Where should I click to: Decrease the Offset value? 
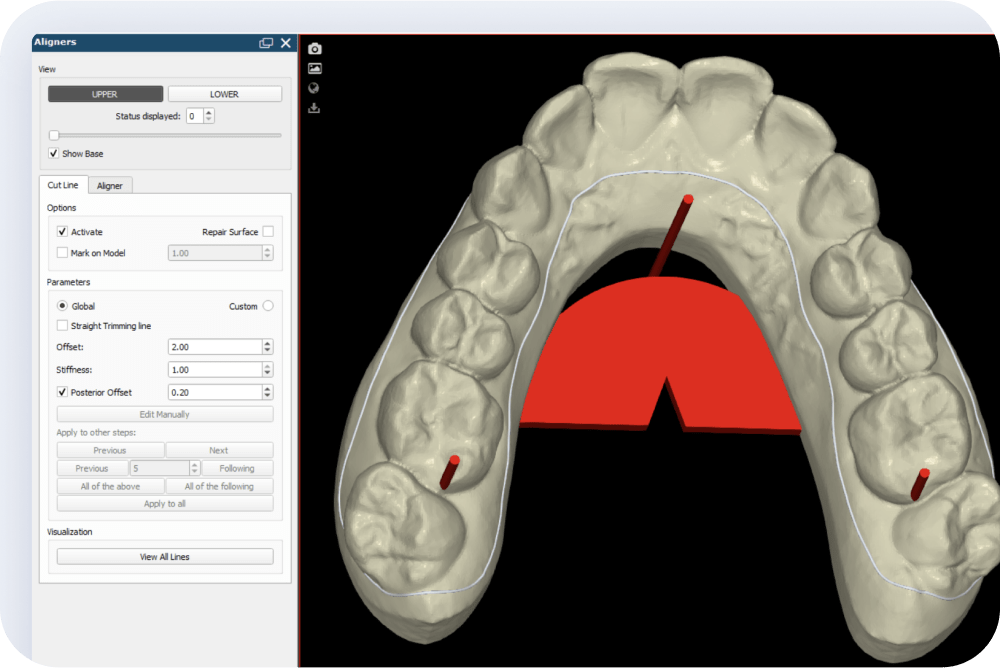(x=267, y=350)
